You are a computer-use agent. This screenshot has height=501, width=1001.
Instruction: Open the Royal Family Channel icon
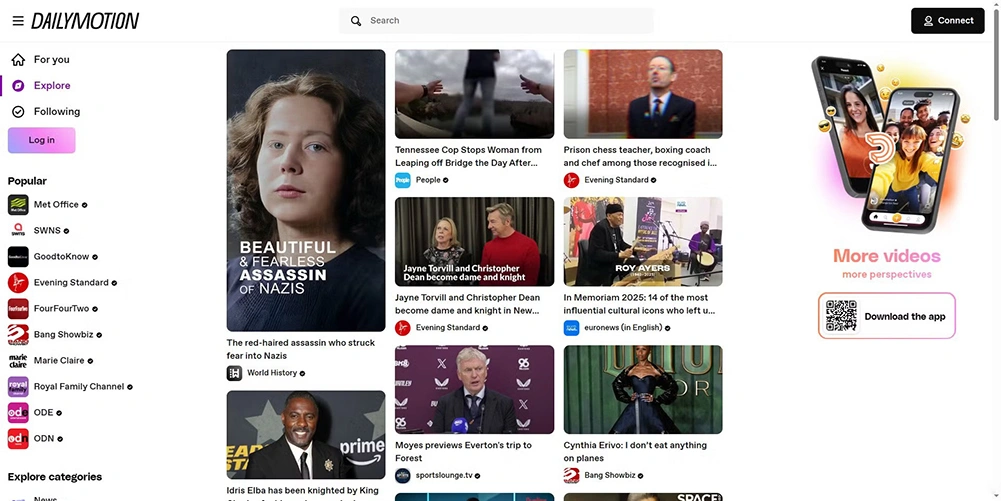click(x=18, y=387)
